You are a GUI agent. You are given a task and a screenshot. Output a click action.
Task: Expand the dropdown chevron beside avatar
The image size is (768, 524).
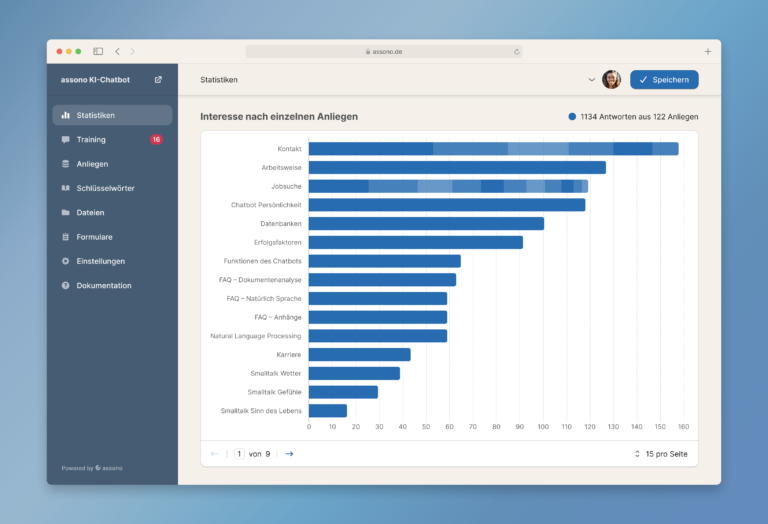tap(592, 80)
